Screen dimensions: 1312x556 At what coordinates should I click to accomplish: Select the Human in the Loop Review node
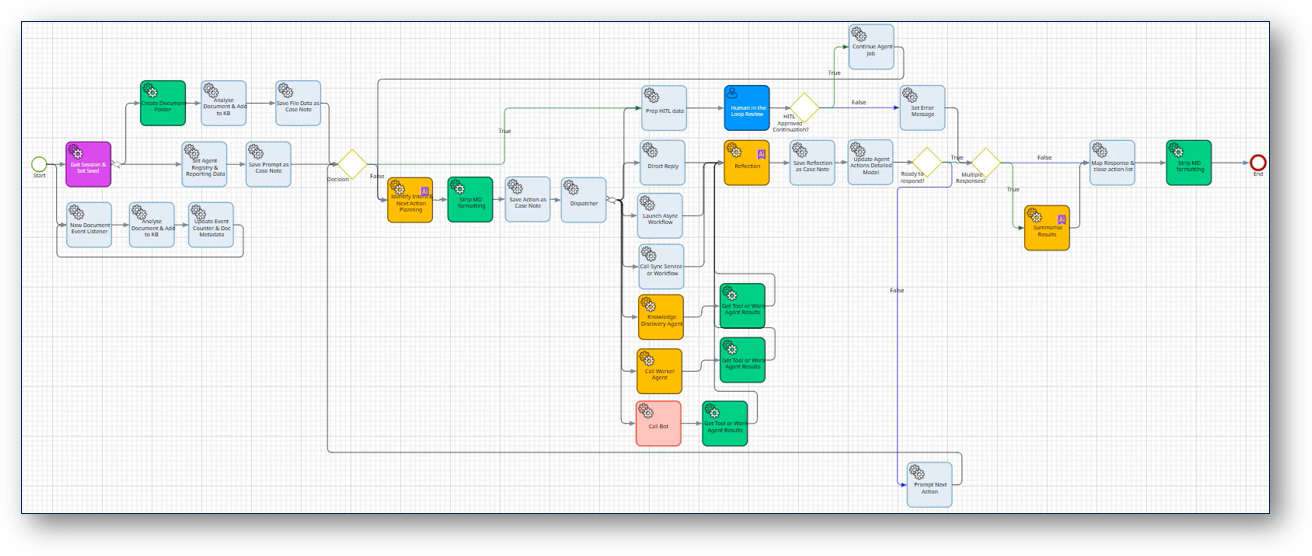point(747,108)
